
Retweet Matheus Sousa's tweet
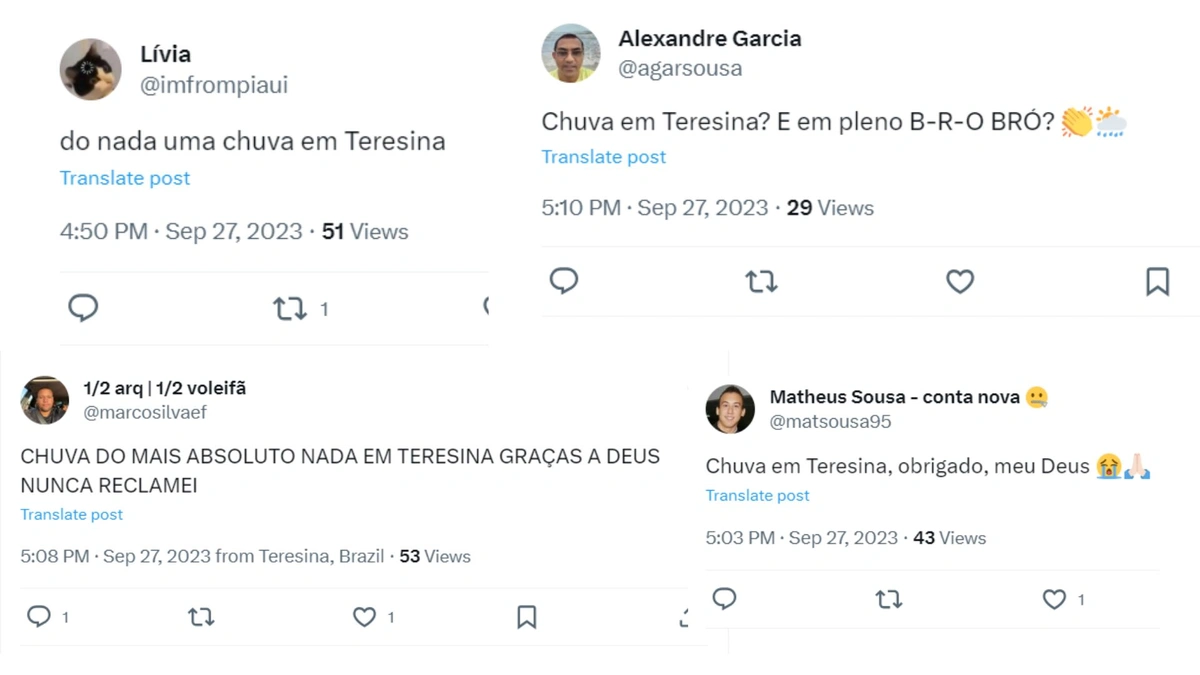click(x=888, y=599)
